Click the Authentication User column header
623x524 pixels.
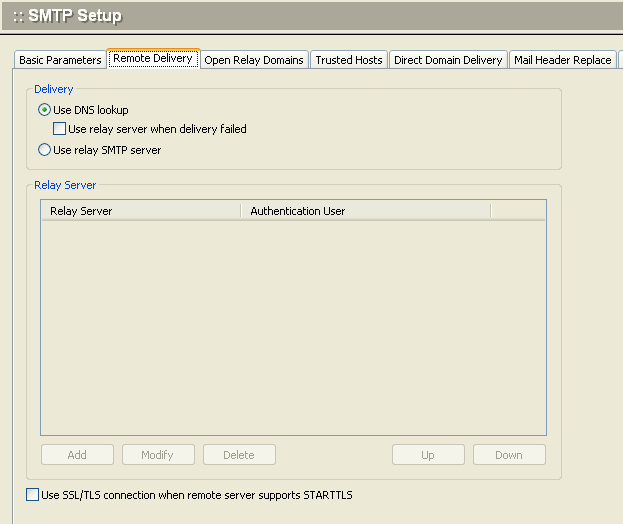pos(365,211)
